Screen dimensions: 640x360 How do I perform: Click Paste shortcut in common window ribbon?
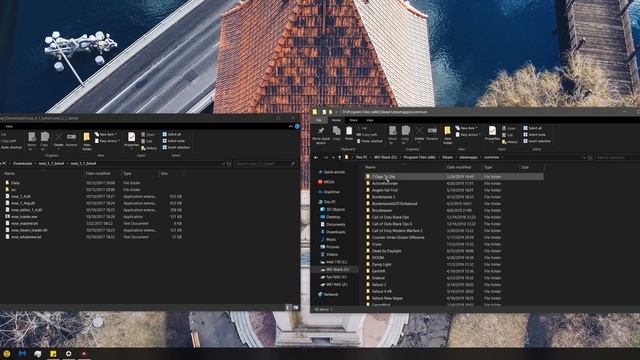(369, 141)
